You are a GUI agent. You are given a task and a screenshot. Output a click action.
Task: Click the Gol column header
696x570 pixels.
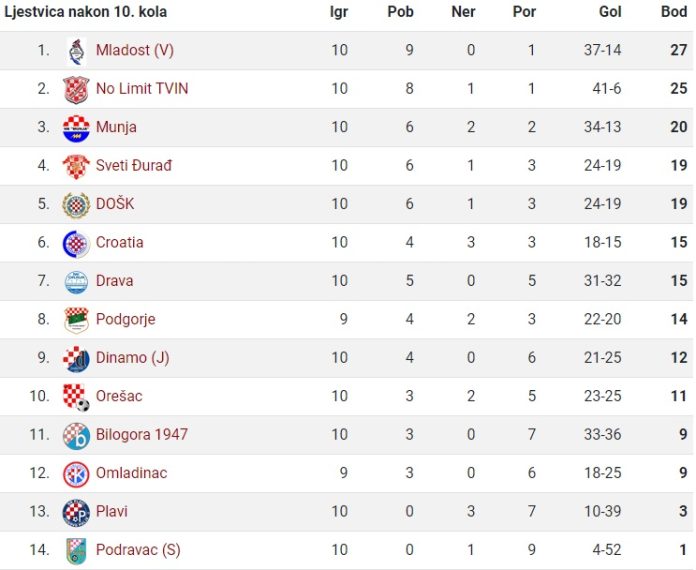(610, 12)
